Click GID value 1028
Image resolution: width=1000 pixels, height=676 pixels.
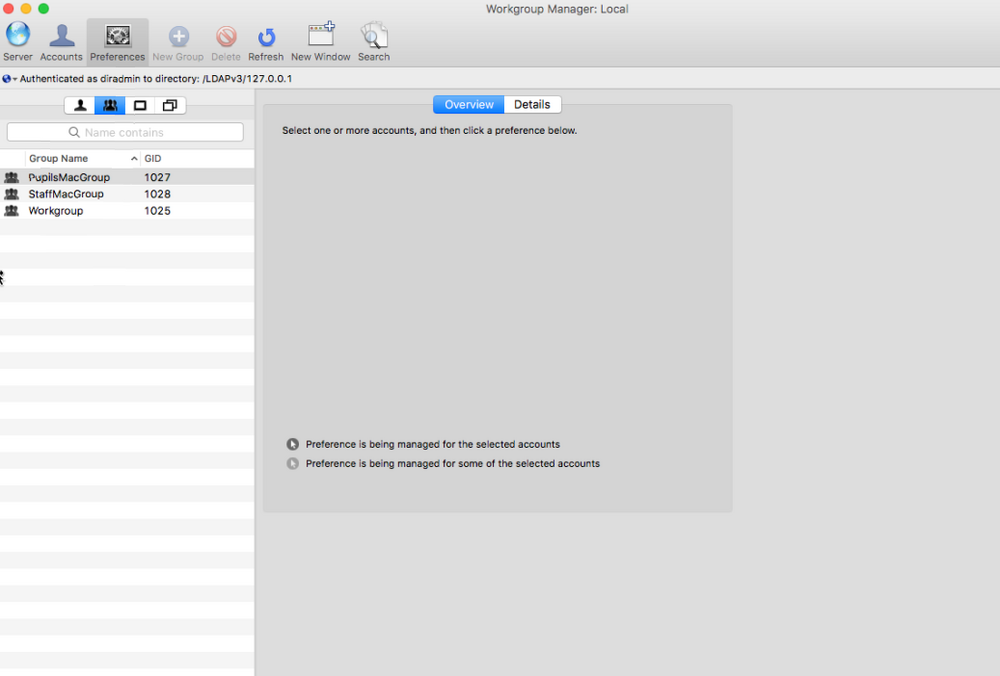[x=158, y=194]
